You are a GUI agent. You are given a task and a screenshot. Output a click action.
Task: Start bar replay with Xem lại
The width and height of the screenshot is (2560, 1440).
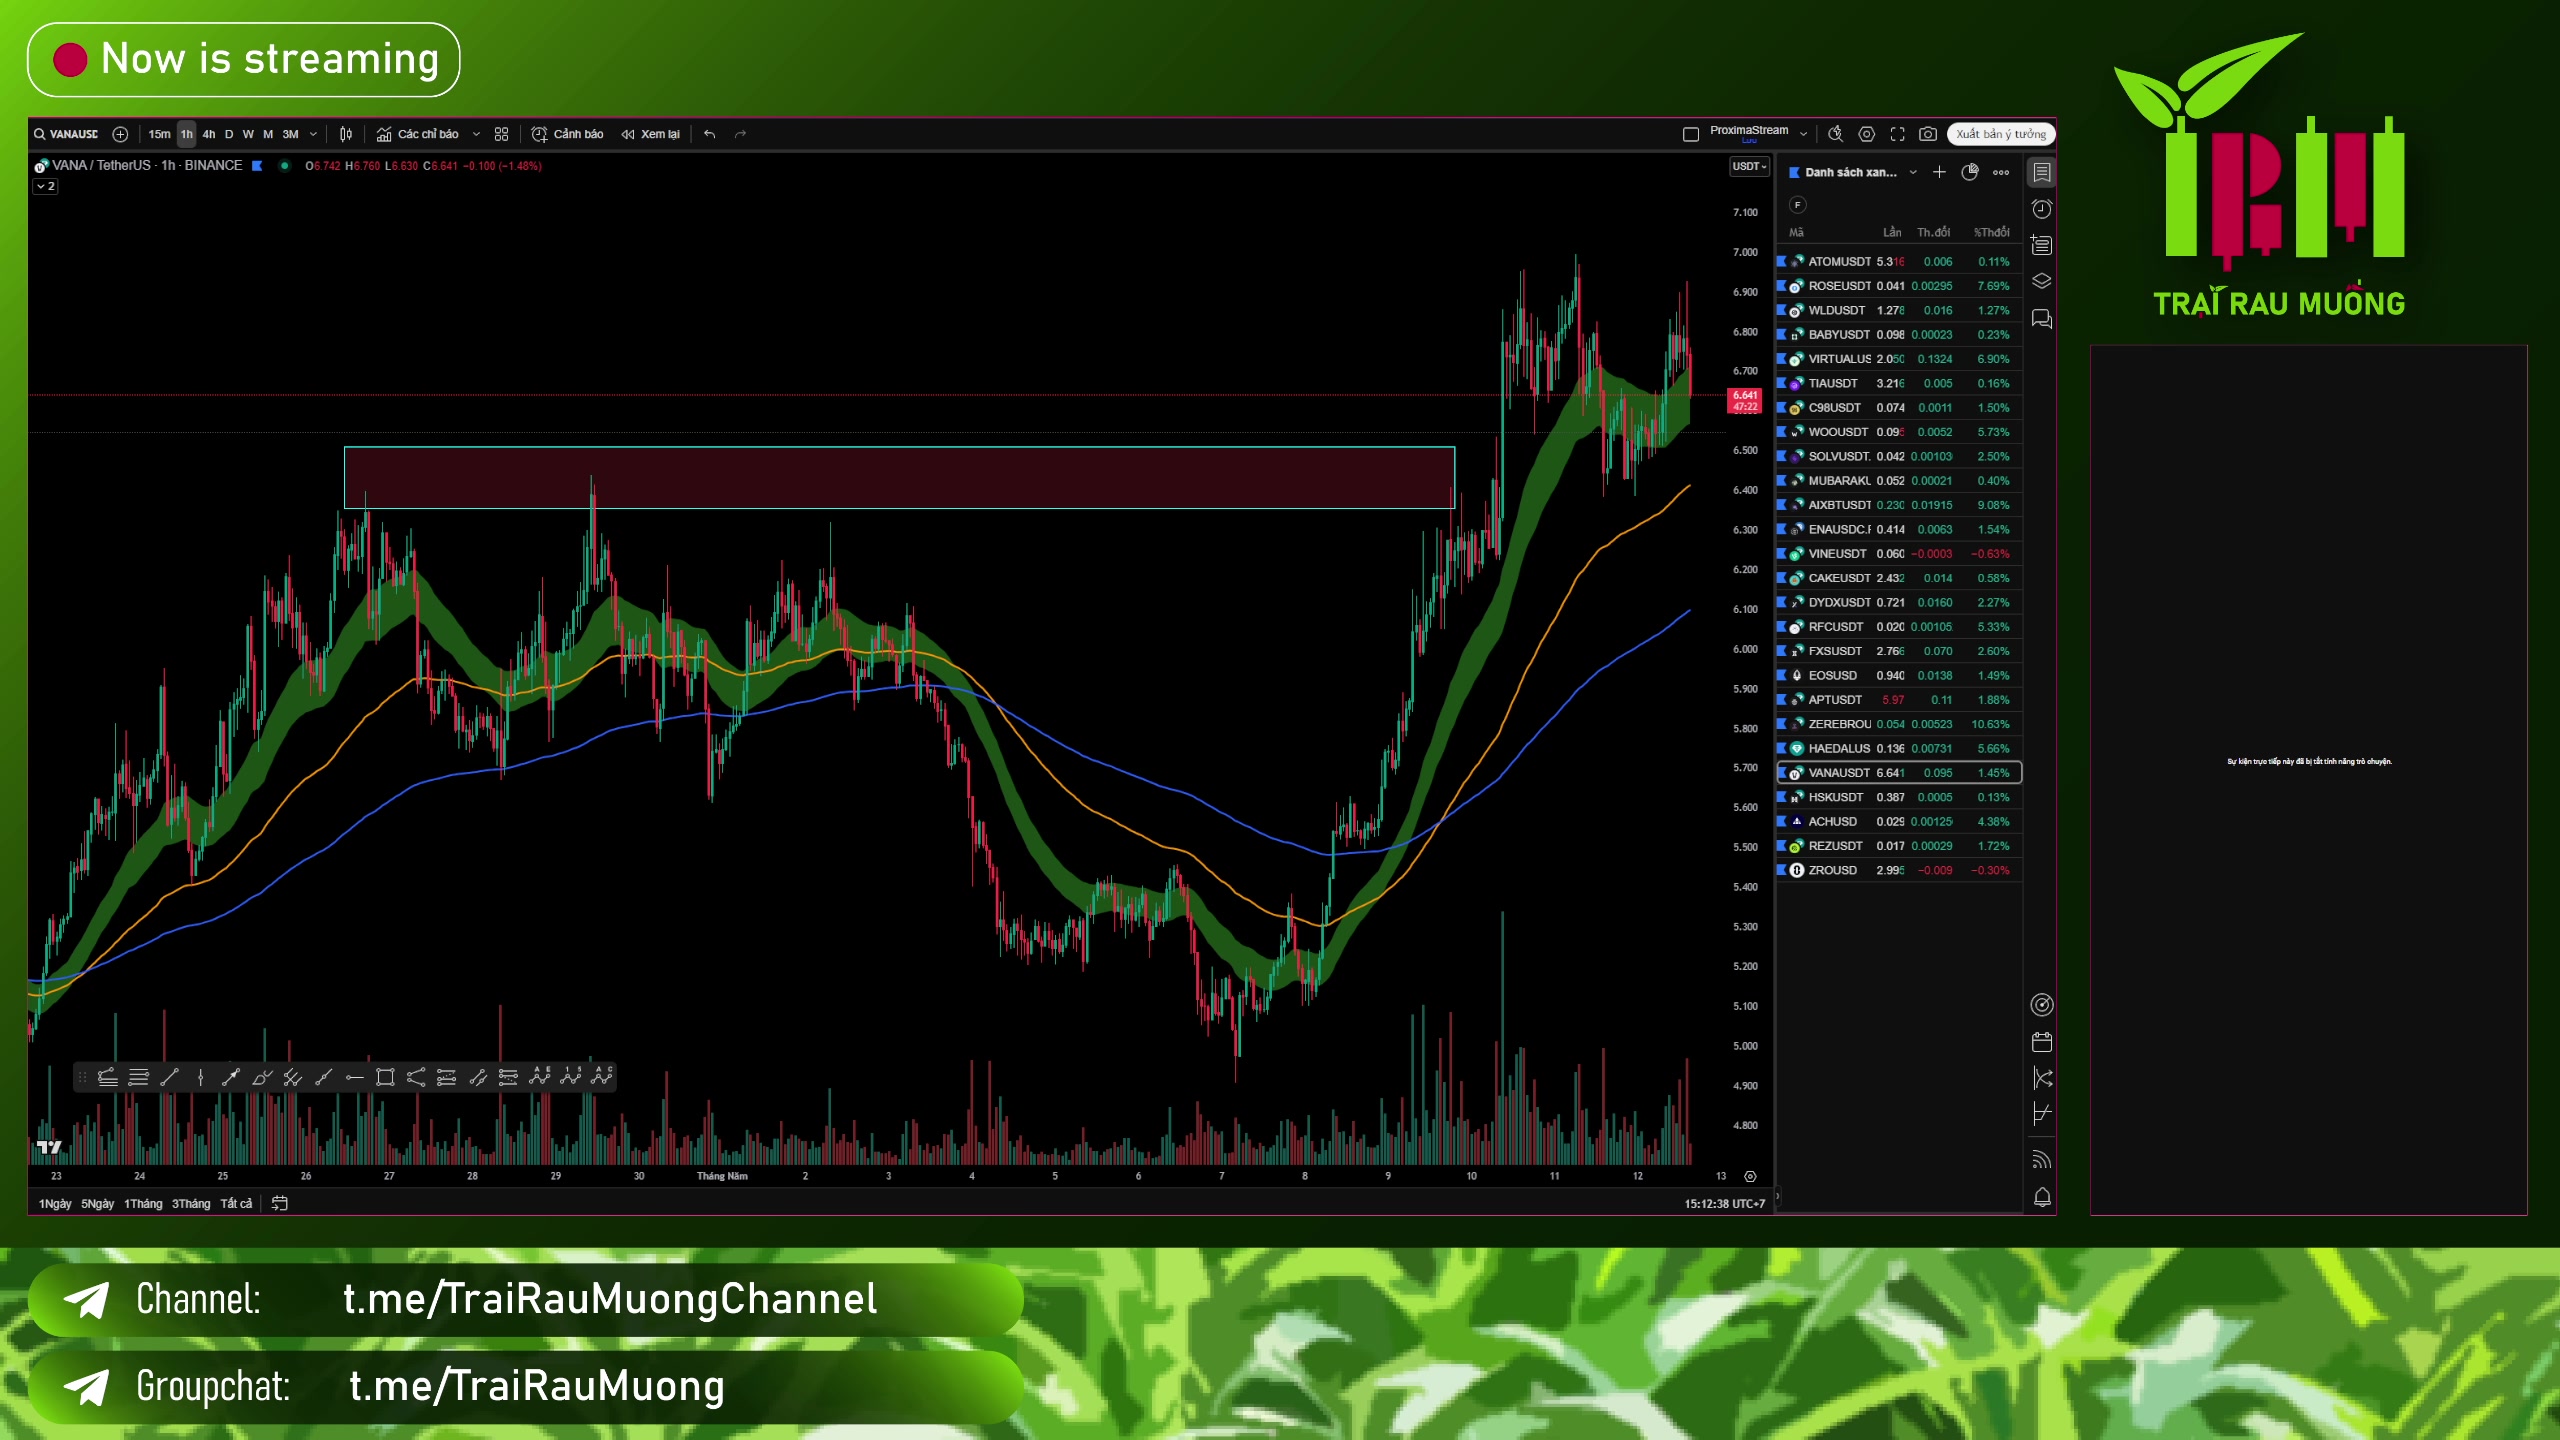click(x=651, y=134)
